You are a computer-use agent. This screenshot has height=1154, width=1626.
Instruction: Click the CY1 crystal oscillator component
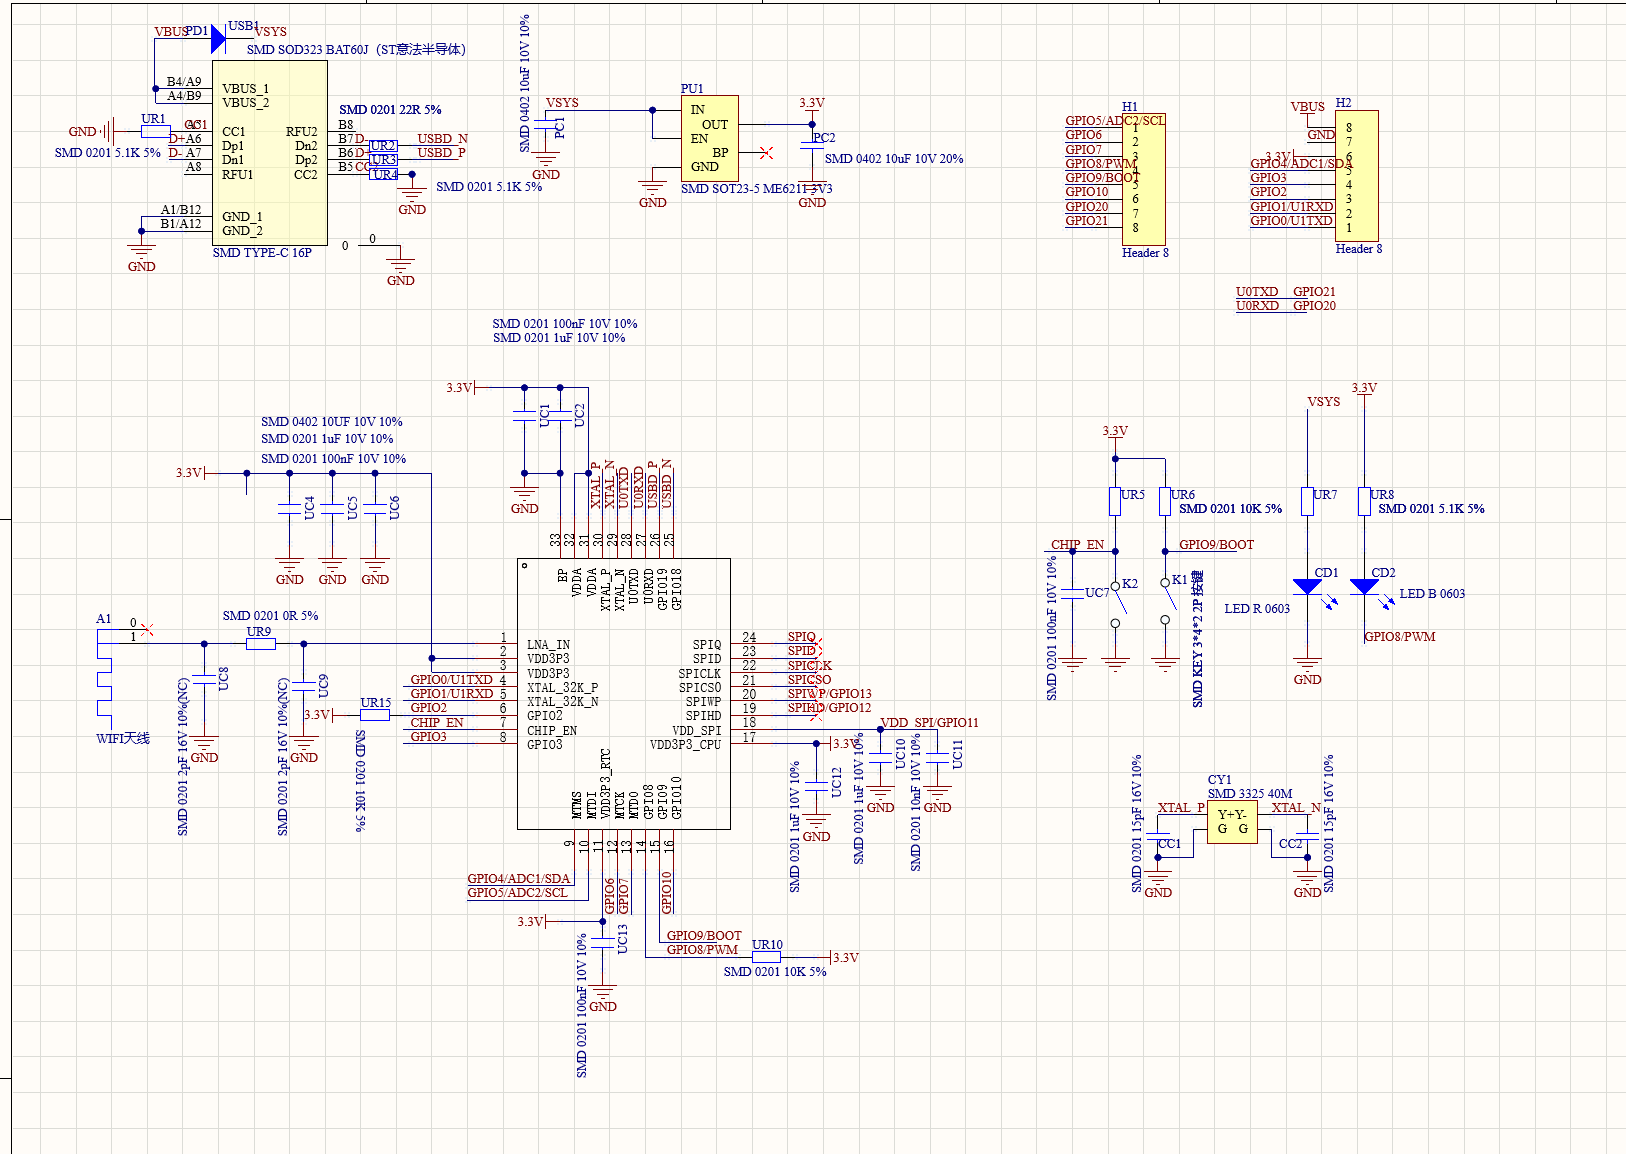point(1232,822)
